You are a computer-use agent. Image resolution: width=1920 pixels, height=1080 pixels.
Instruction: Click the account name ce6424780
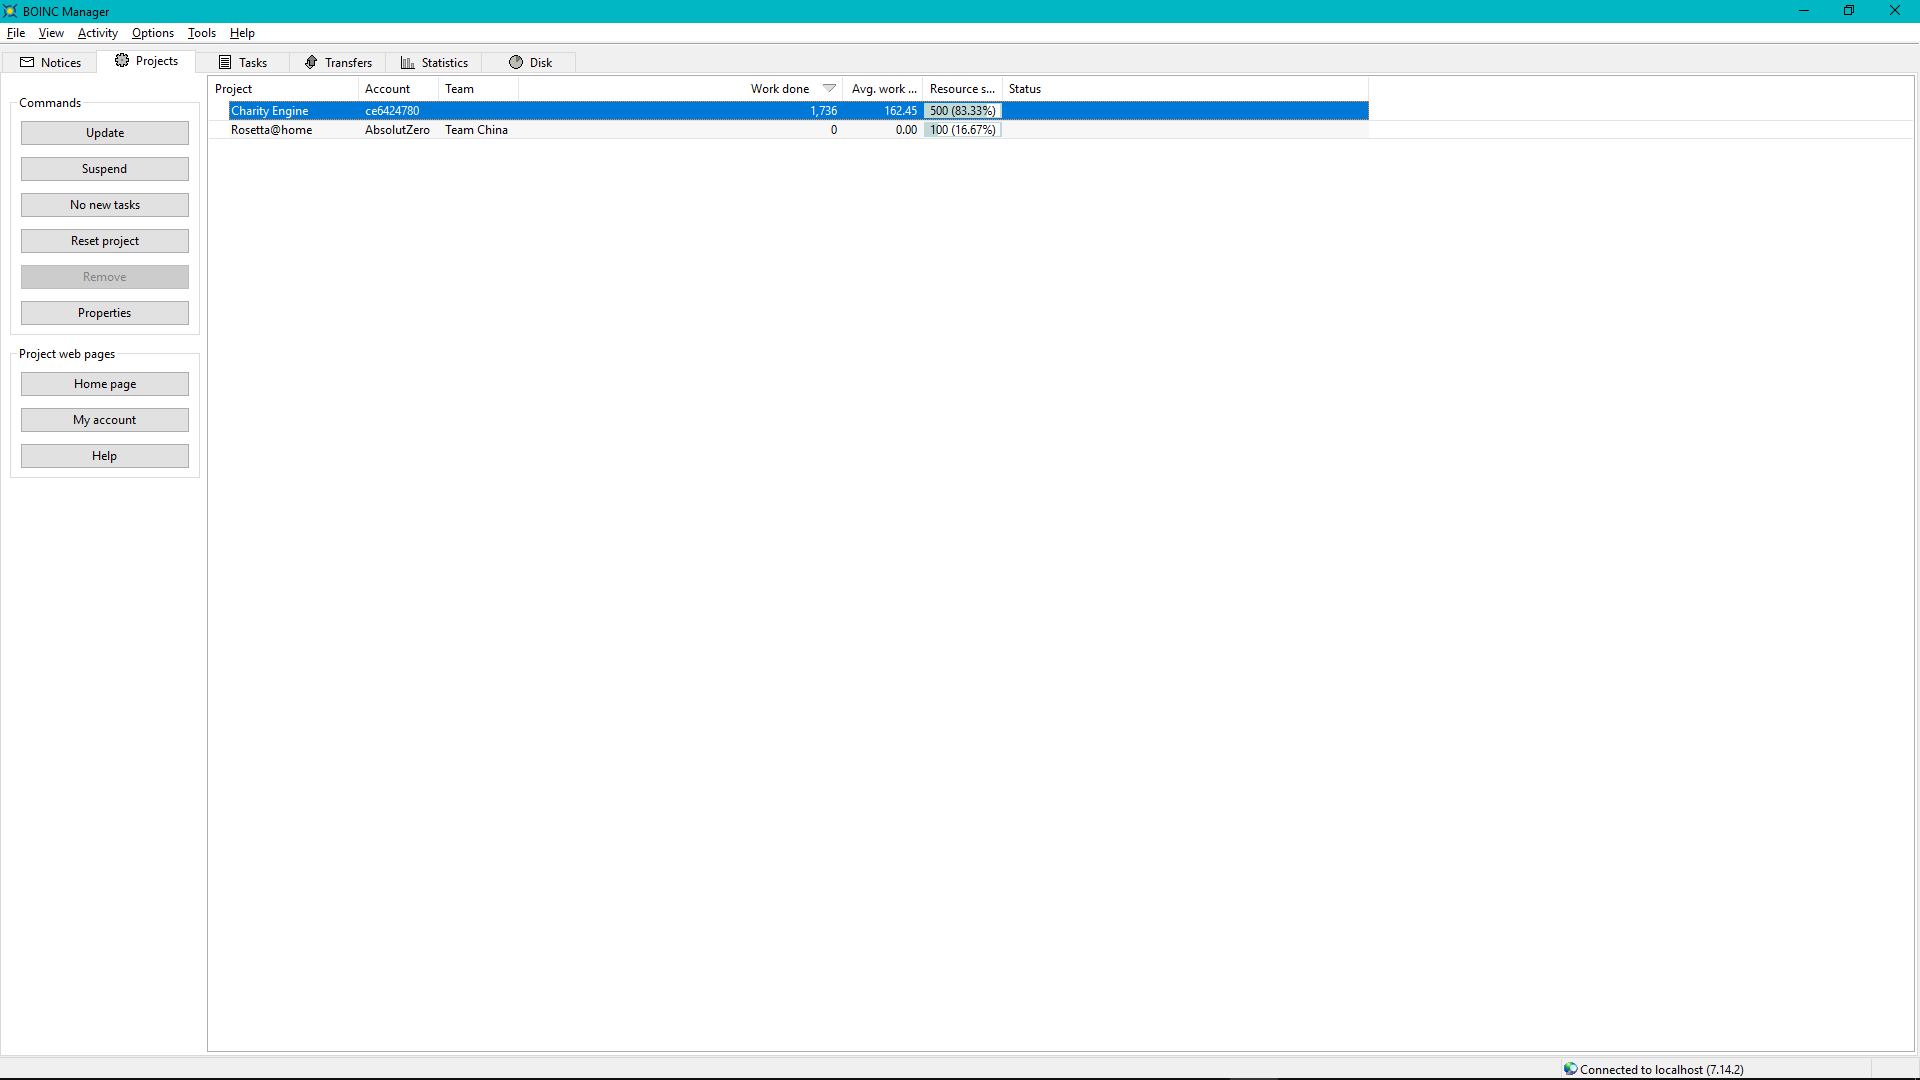pyautogui.click(x=392, y=111)
